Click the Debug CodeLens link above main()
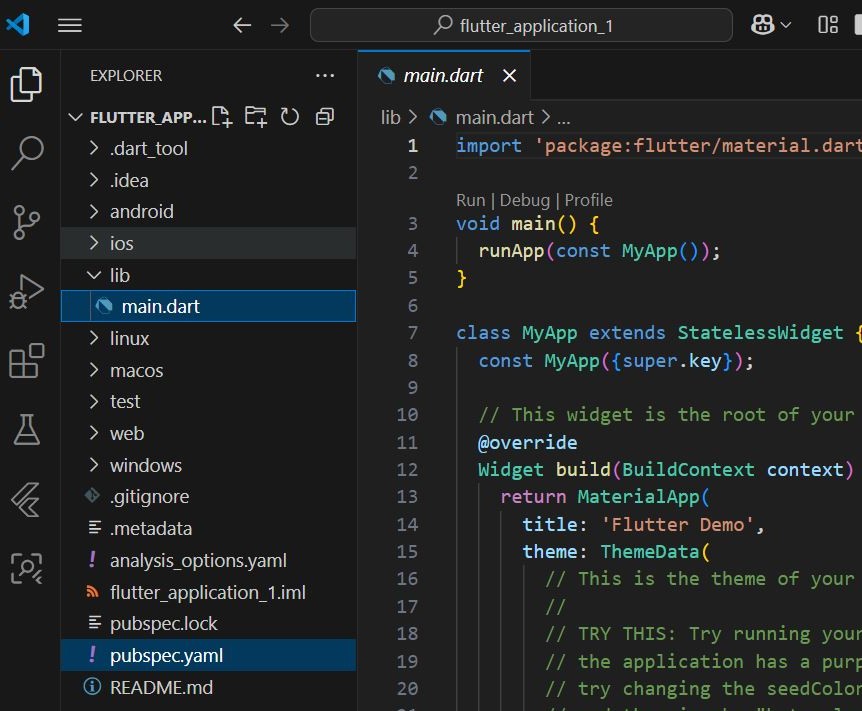This screenshot has height=711, width=862. [524, 200]
